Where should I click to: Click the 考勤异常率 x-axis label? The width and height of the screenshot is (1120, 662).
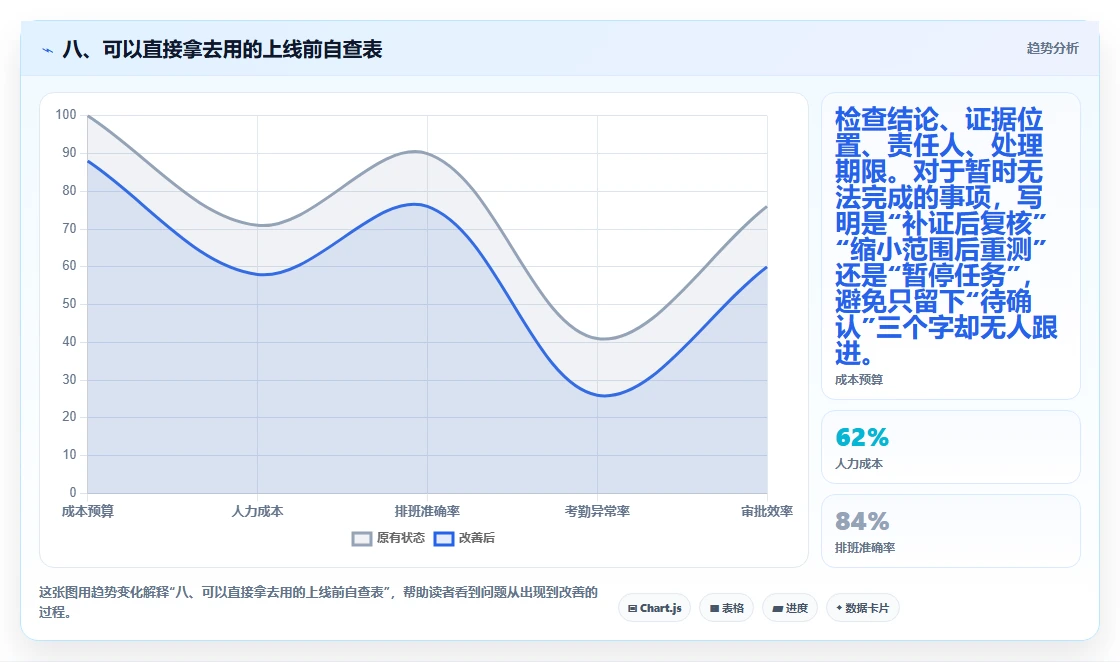[597, 511]
